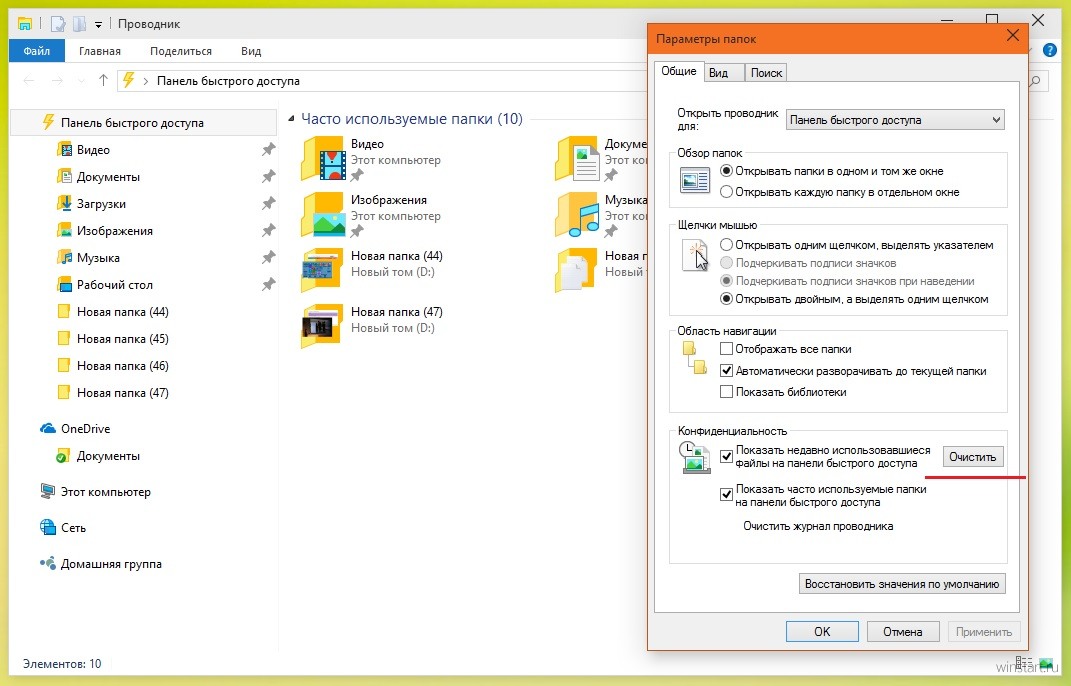Click the Очистить button
Screen dimensions: 1071x686
point(973,456)
